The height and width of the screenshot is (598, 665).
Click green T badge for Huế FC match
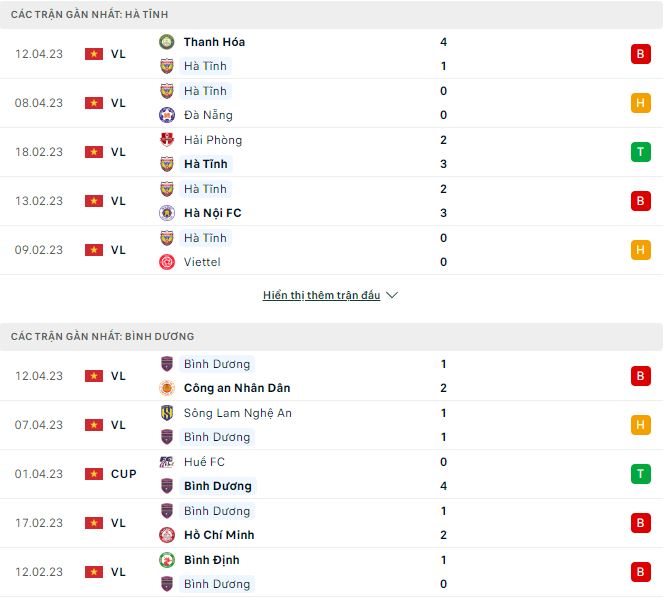tap(641, 474)
